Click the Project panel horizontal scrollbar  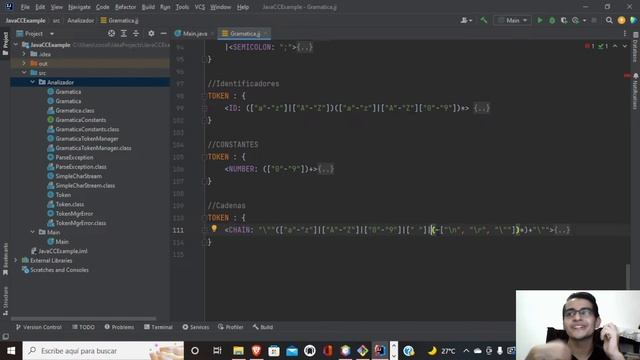84,318
